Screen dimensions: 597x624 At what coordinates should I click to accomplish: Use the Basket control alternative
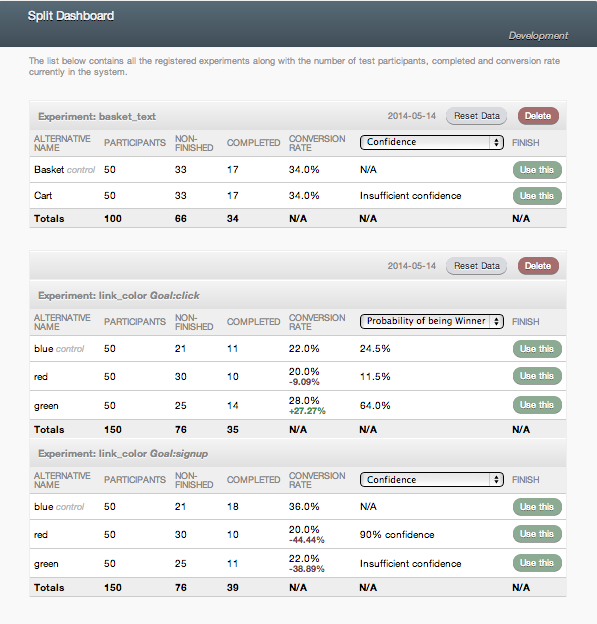click(x=537, y=170)
